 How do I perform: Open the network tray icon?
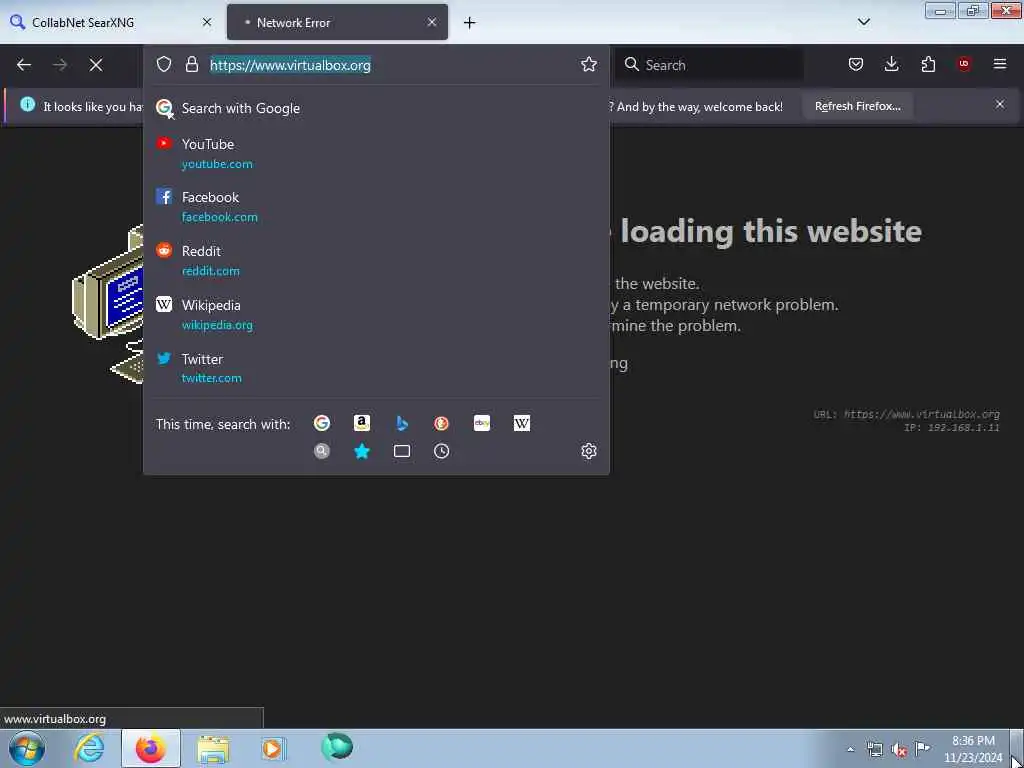click(x=875, y=749)
